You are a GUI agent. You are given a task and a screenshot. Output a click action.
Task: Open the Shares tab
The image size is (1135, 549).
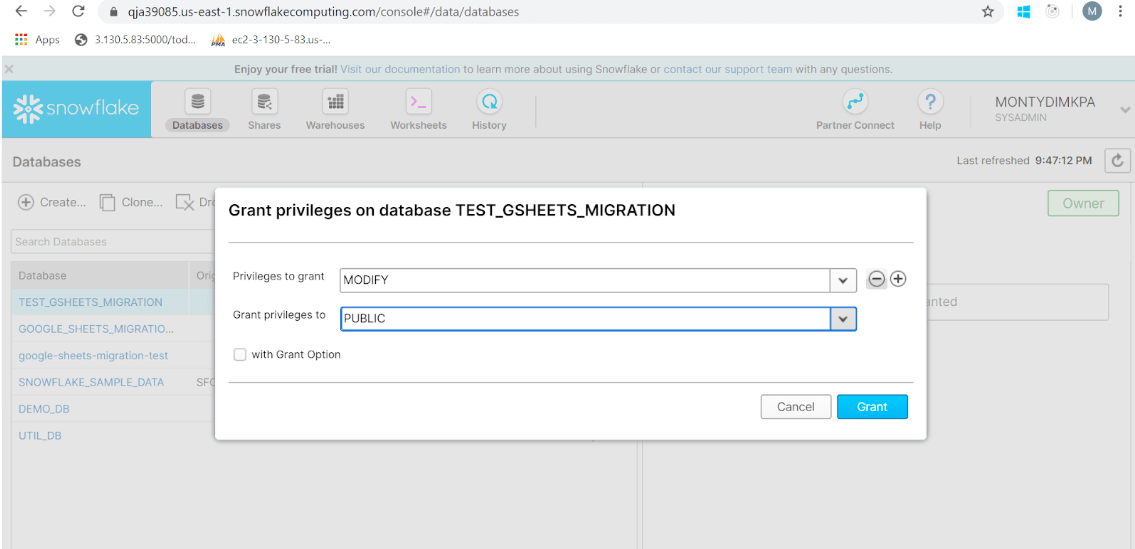[264, 111]
